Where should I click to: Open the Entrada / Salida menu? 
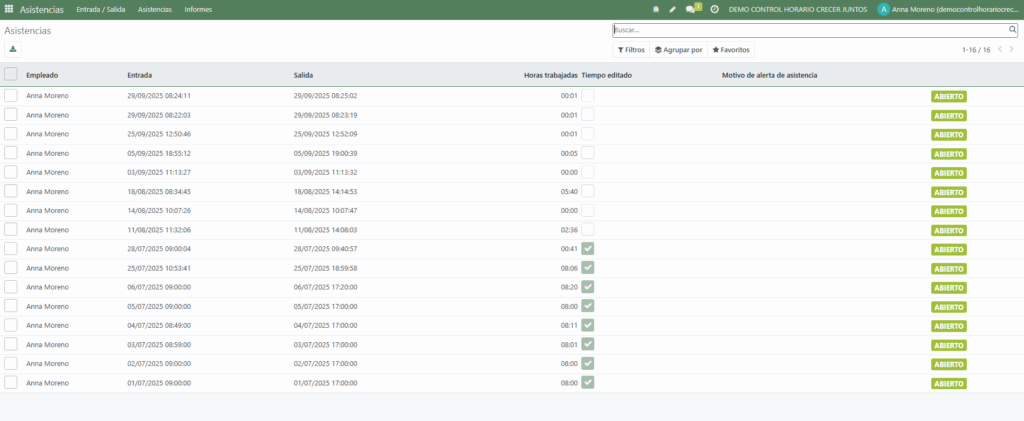(101, 9)
